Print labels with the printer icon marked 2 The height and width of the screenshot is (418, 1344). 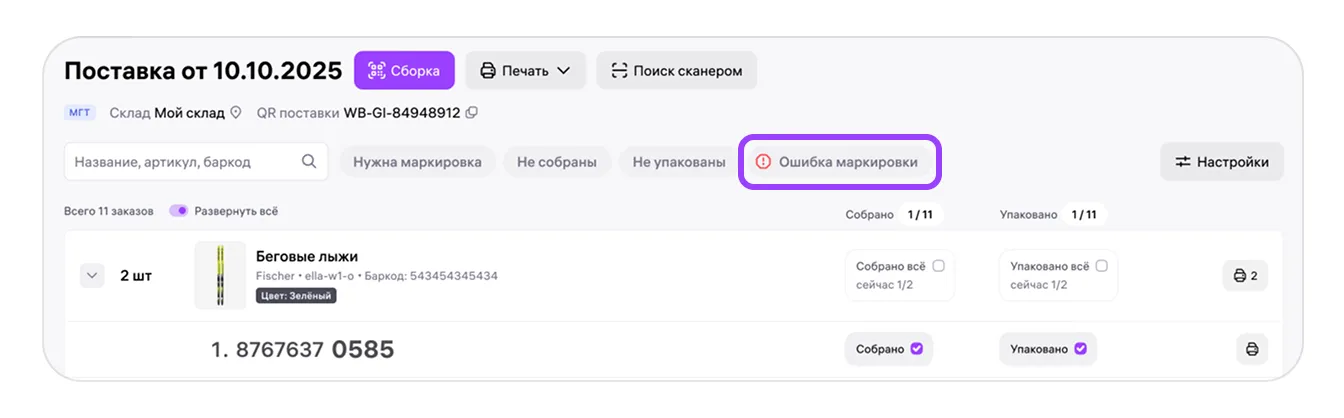pos(1245,275)
